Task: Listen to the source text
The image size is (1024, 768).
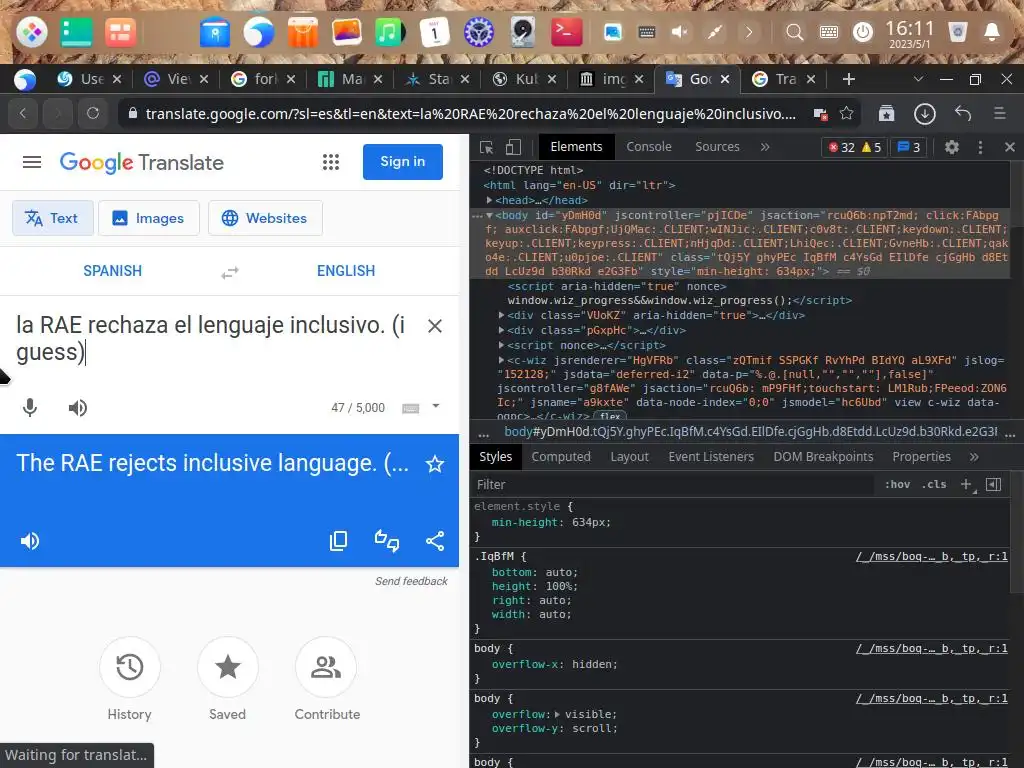Action: (x=78, y=408)
